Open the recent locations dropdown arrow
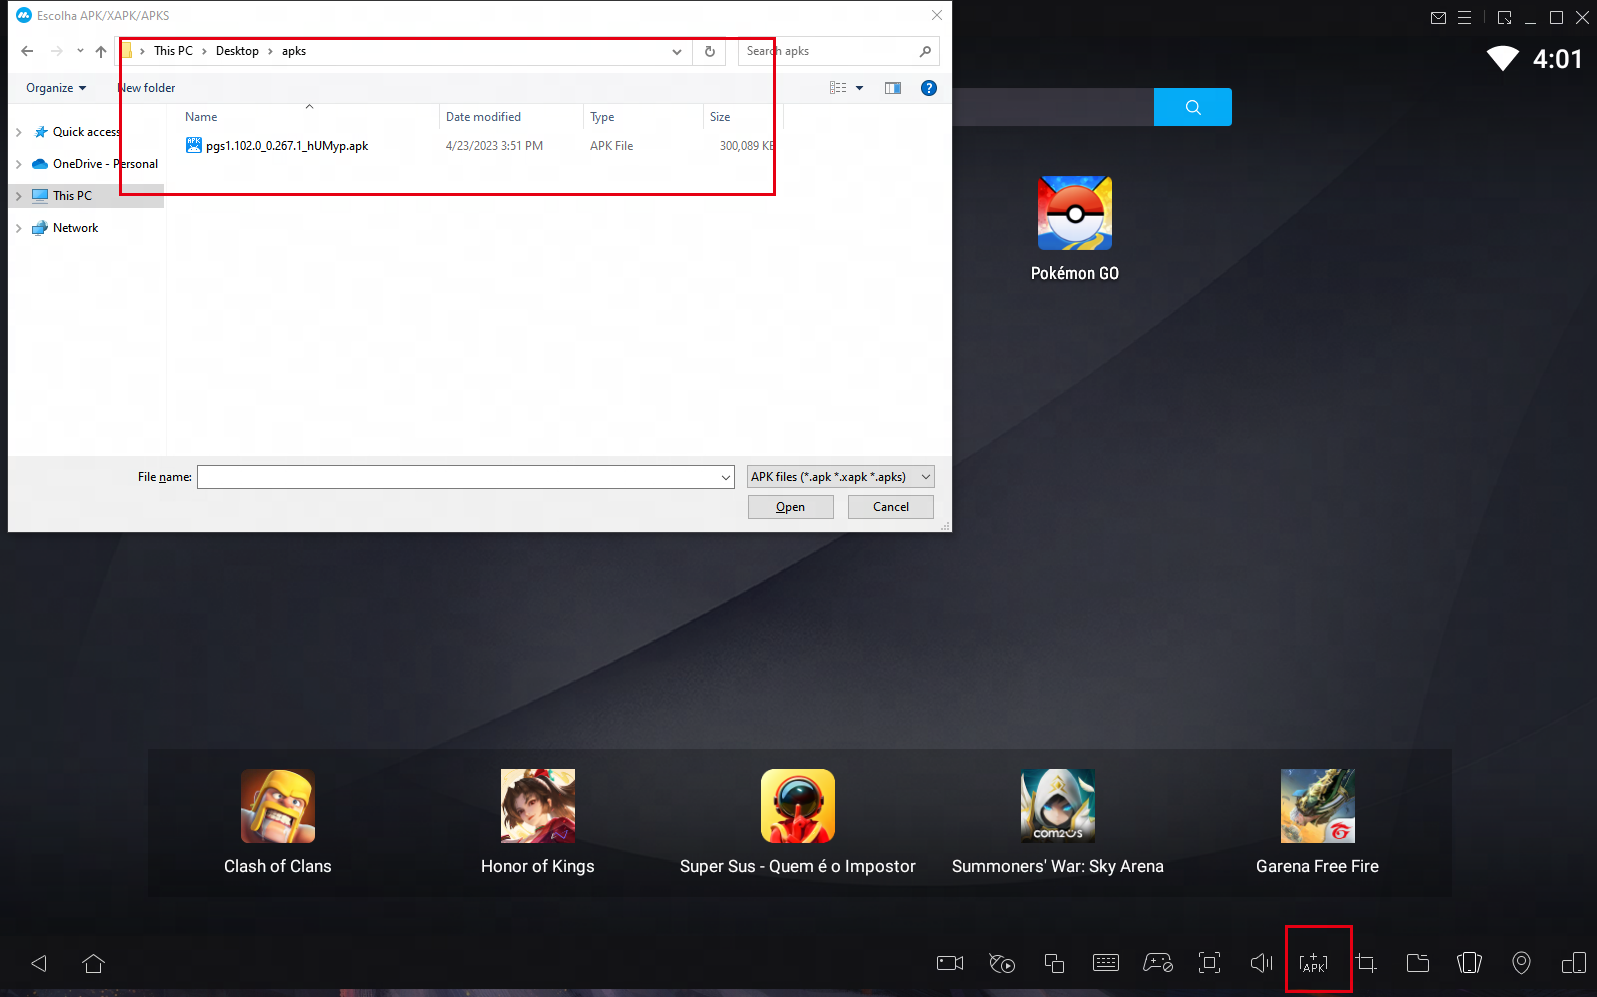 [x=80, y=51]
